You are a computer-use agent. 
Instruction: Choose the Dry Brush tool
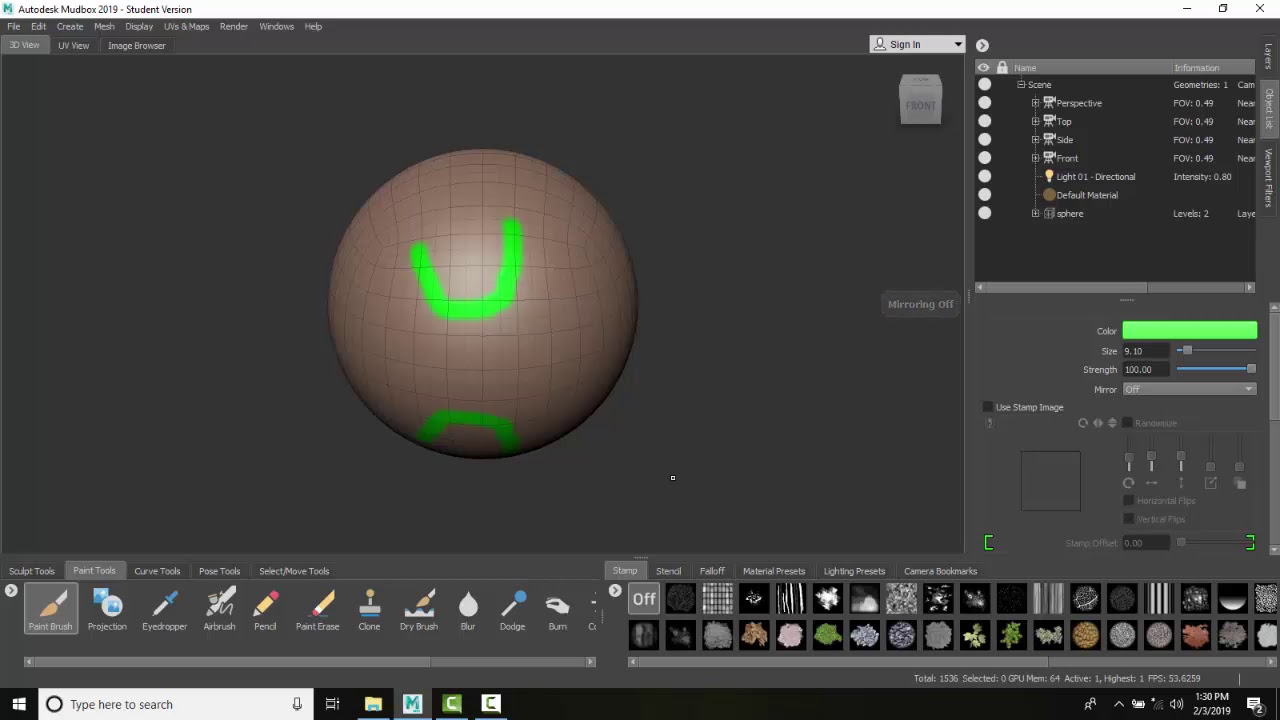pos(419,609)
